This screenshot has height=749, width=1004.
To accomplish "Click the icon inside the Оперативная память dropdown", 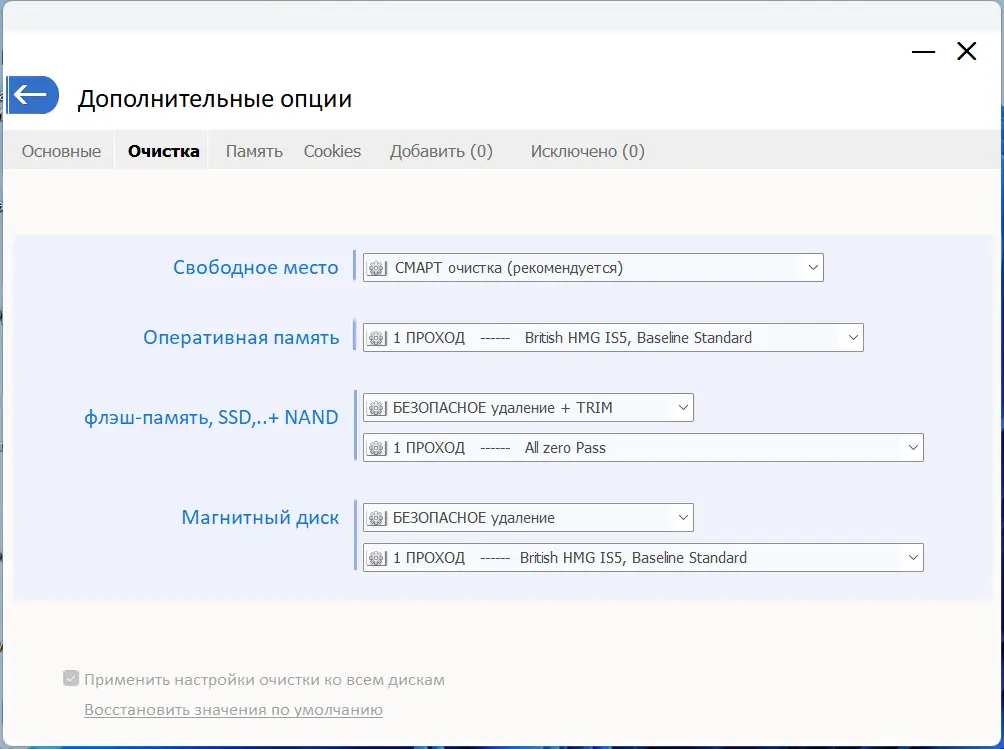I will [x=377, y=338].
